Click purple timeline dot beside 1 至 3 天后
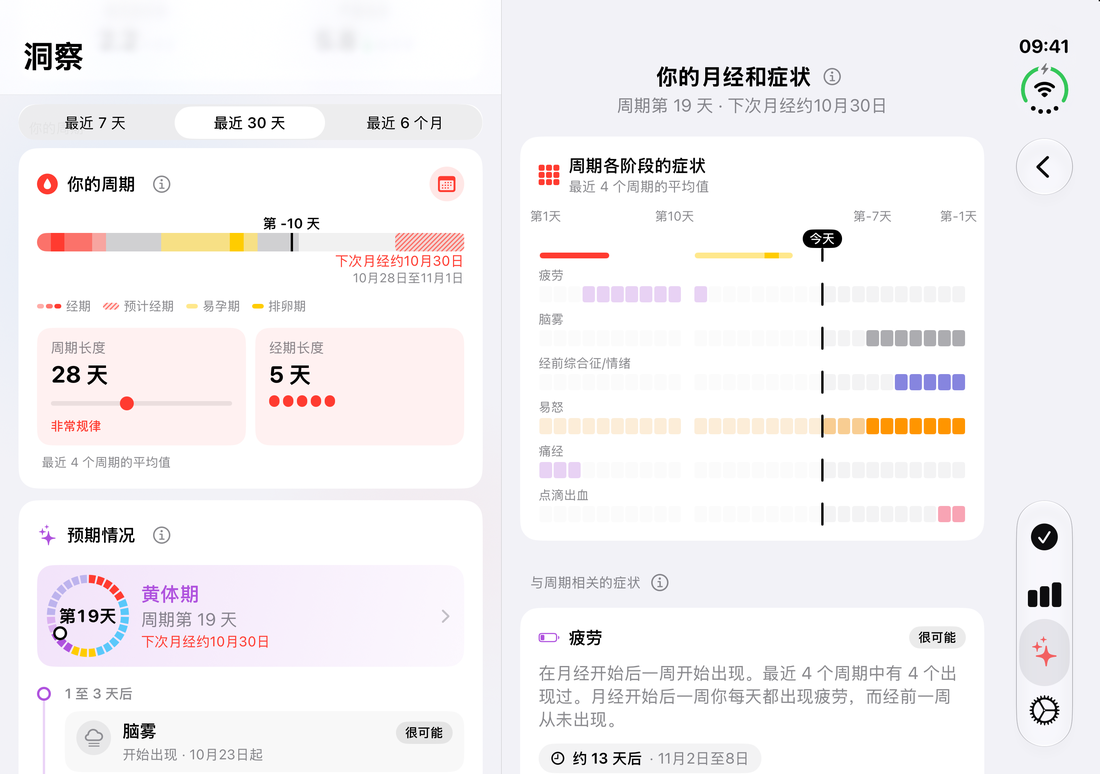1100x774 pixels. click(x=43, y=694)
